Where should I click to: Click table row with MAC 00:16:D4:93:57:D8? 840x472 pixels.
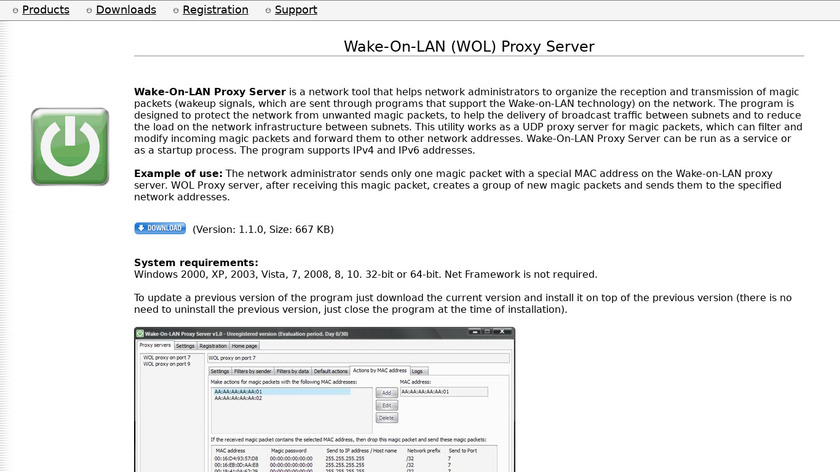(354, 459)
